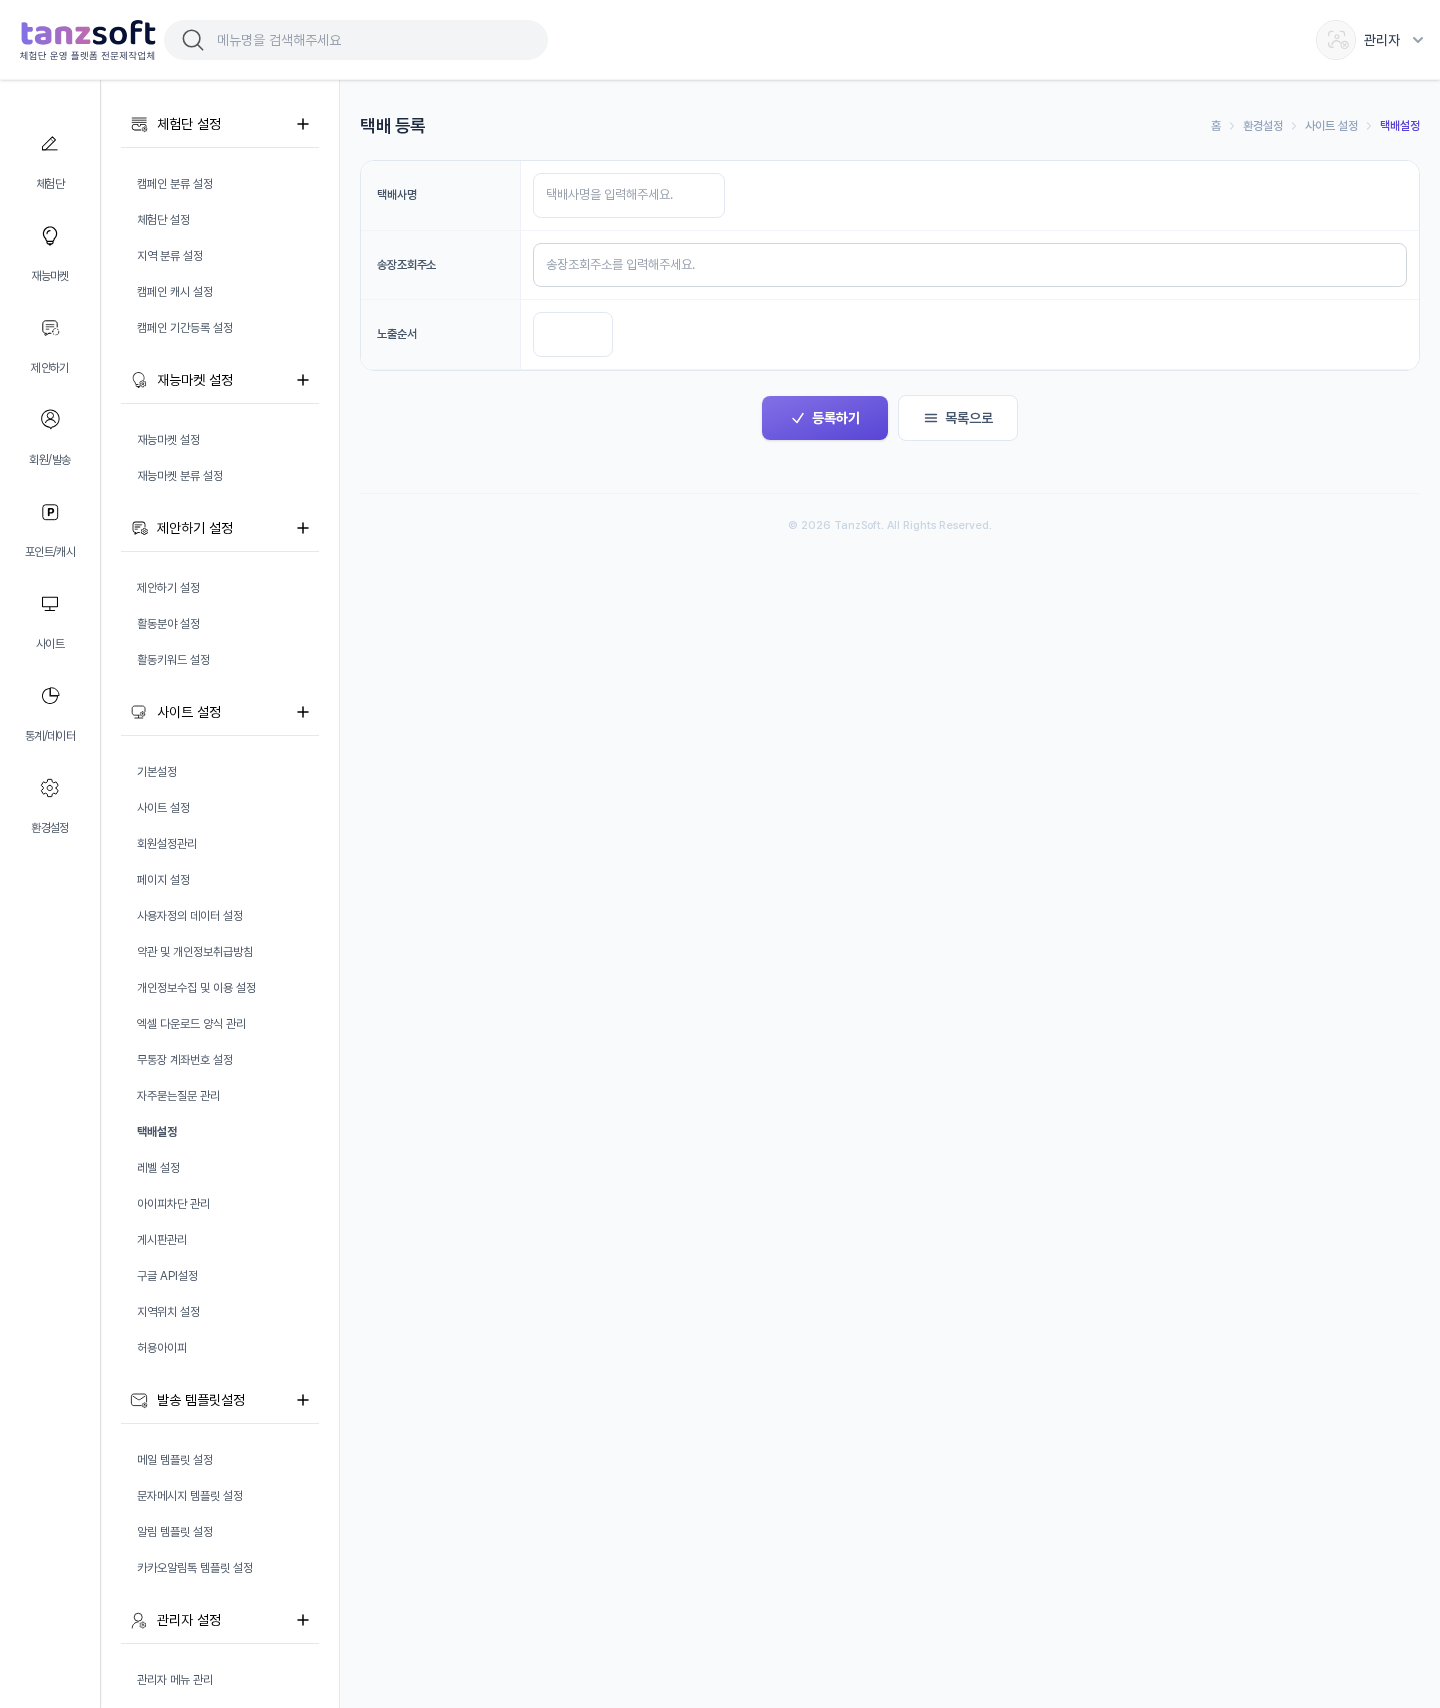Toggle the 발송 템플릿설정 plus expander
The image size is (1440, 1708).
303,1400
